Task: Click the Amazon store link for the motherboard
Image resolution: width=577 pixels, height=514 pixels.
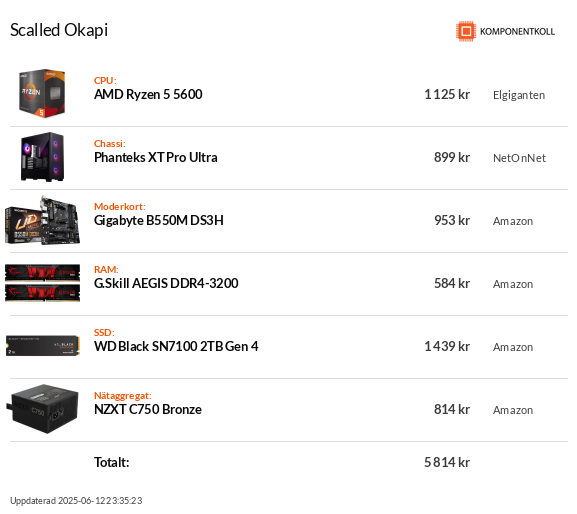Action: click(x=513, y=221)
